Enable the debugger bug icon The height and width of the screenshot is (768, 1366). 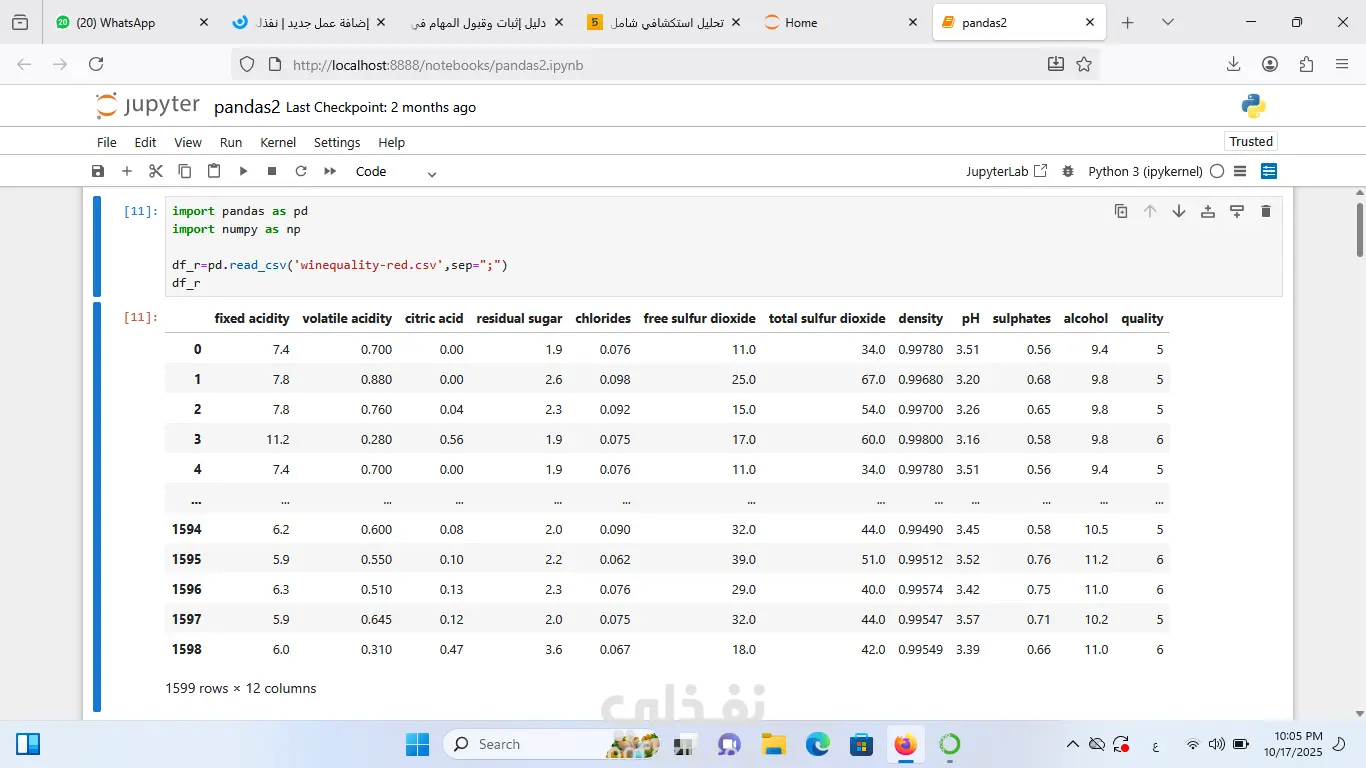click(x=1068, y=171)
